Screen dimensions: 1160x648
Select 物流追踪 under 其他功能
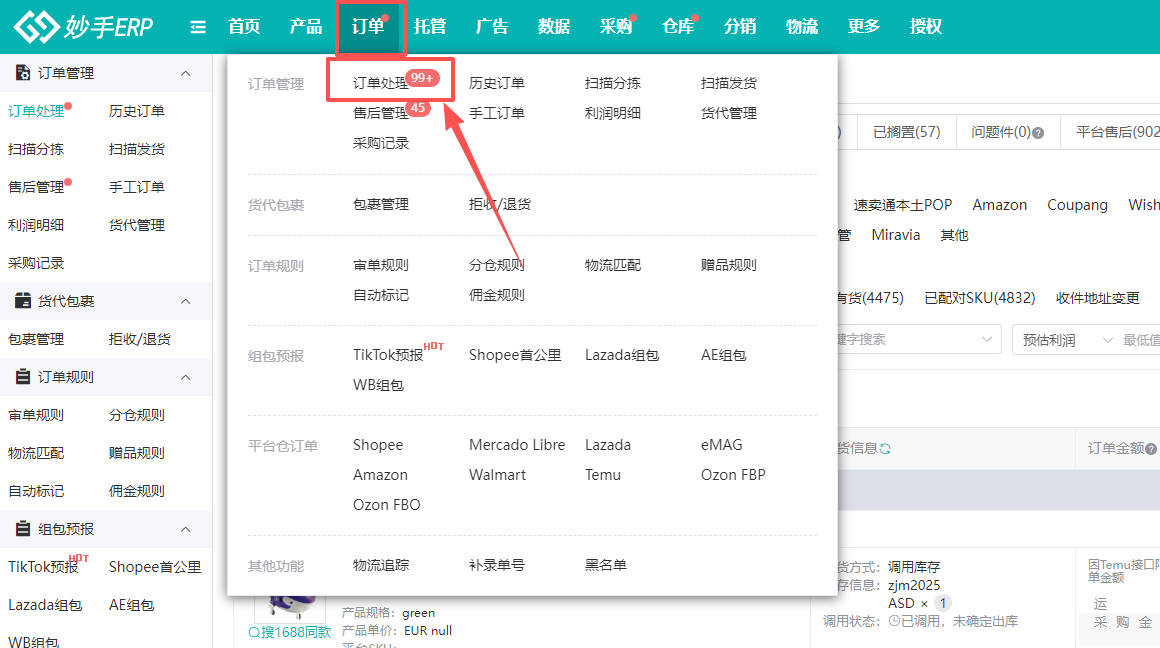point(381,565)
